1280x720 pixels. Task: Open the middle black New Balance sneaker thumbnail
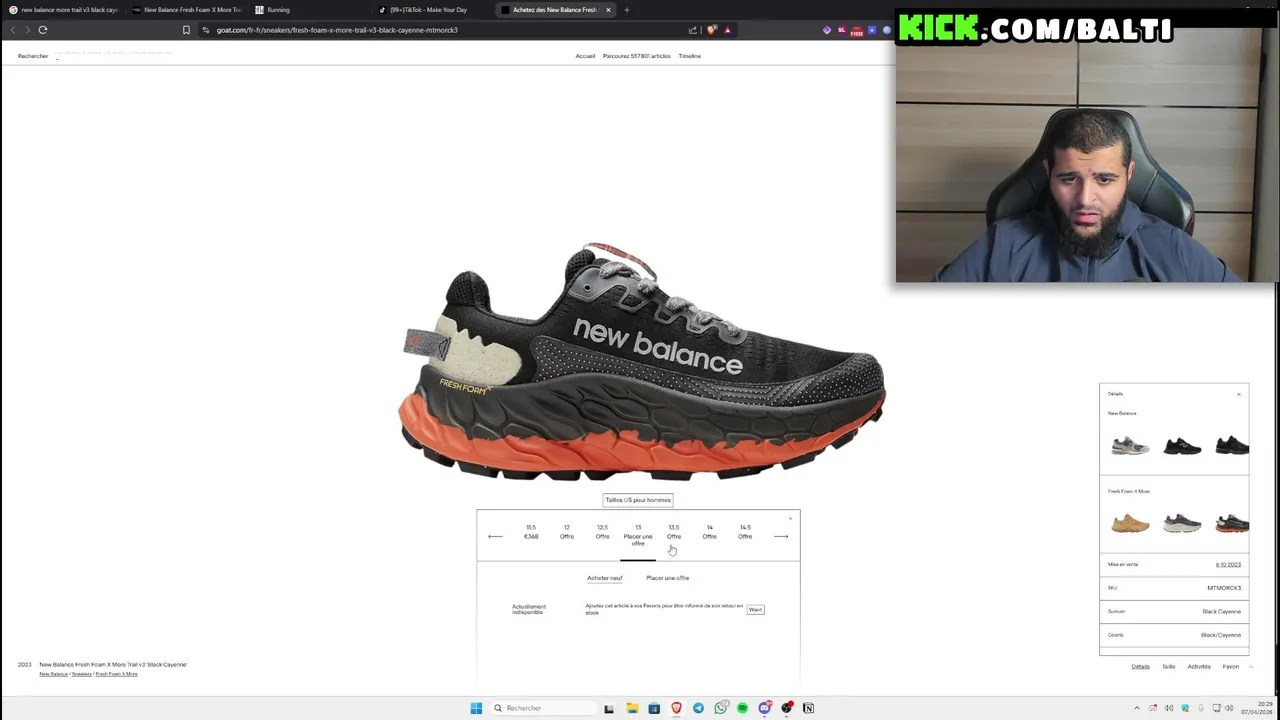[1182, 446]
